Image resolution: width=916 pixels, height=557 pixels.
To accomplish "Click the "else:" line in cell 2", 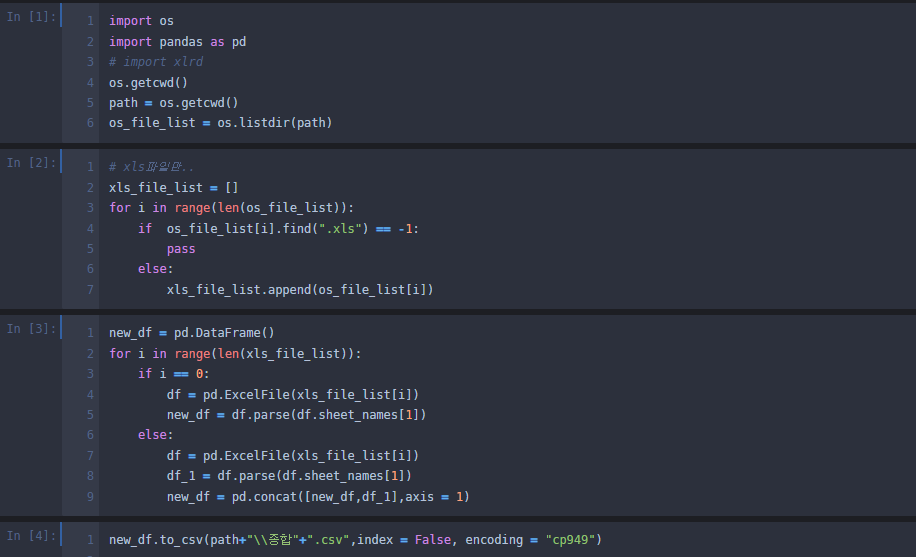I will click(x=155, y=269).
